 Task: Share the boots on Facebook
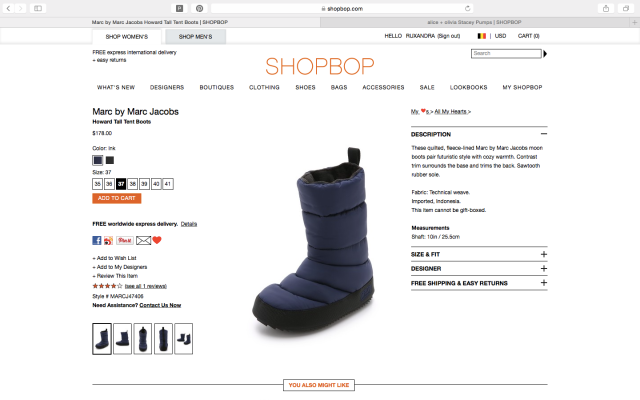(x=97, y=240)
